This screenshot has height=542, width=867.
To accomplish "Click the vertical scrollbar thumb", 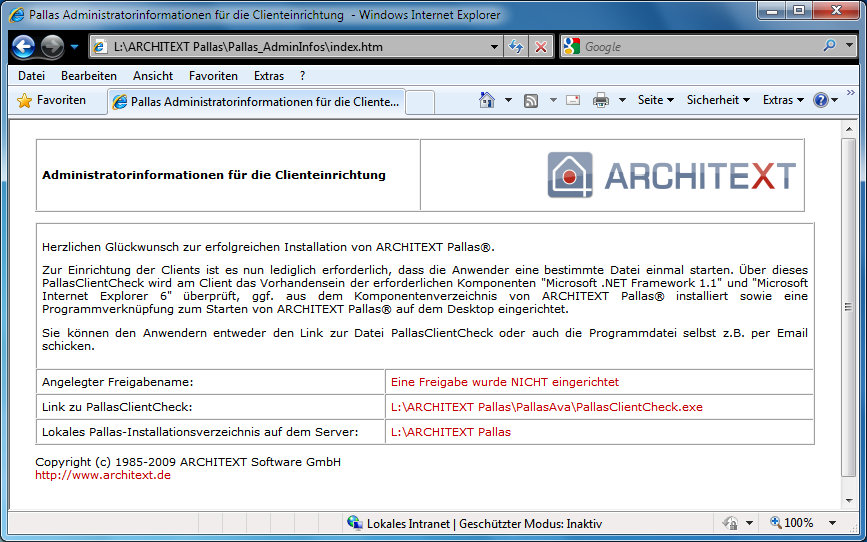I will [x=848, y=307].
